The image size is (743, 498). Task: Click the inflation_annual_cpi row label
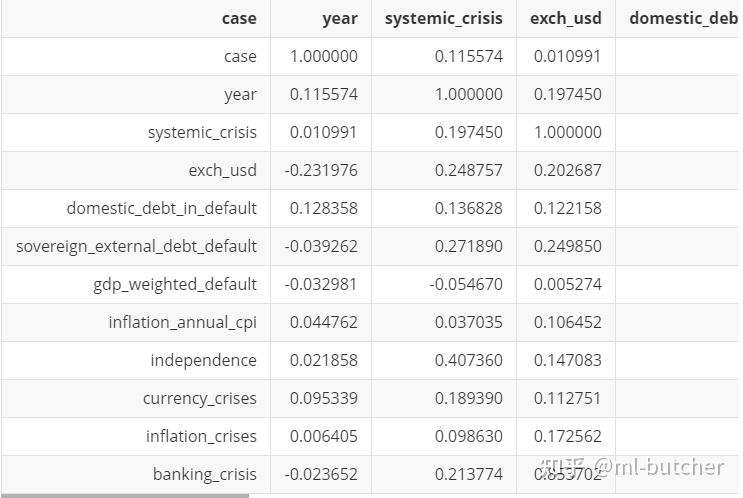click(183, 322)
